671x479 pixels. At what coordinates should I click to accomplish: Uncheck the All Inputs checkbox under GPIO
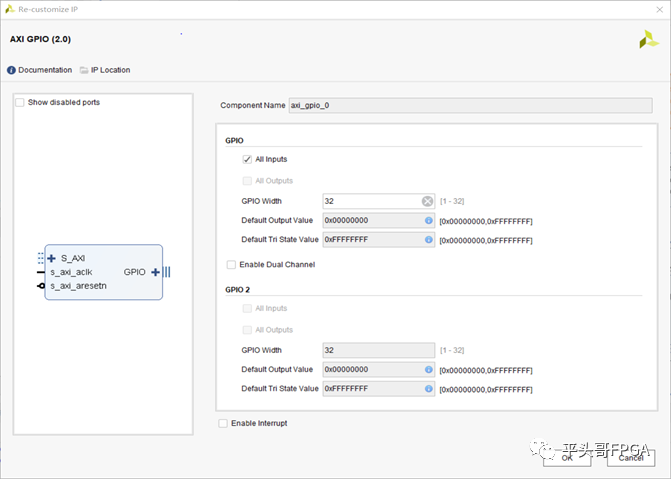[x=246, y=159]
